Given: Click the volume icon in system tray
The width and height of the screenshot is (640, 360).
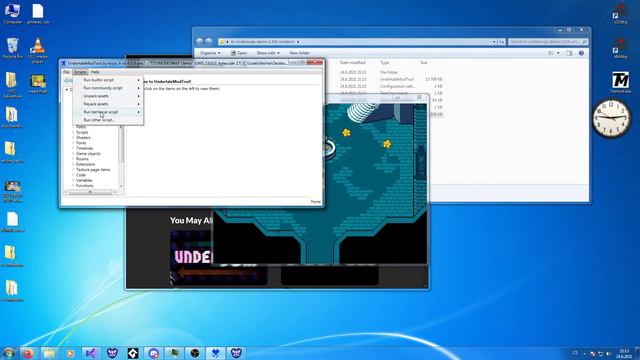Looking at the screenshot, I should coord(608,353).
